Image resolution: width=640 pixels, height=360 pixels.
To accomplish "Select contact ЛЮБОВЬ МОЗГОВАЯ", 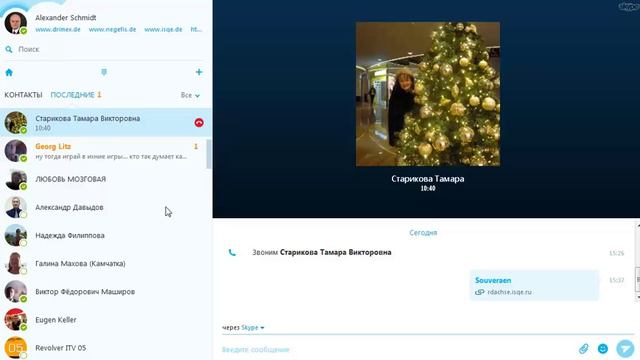I will [x=106, y=179].
